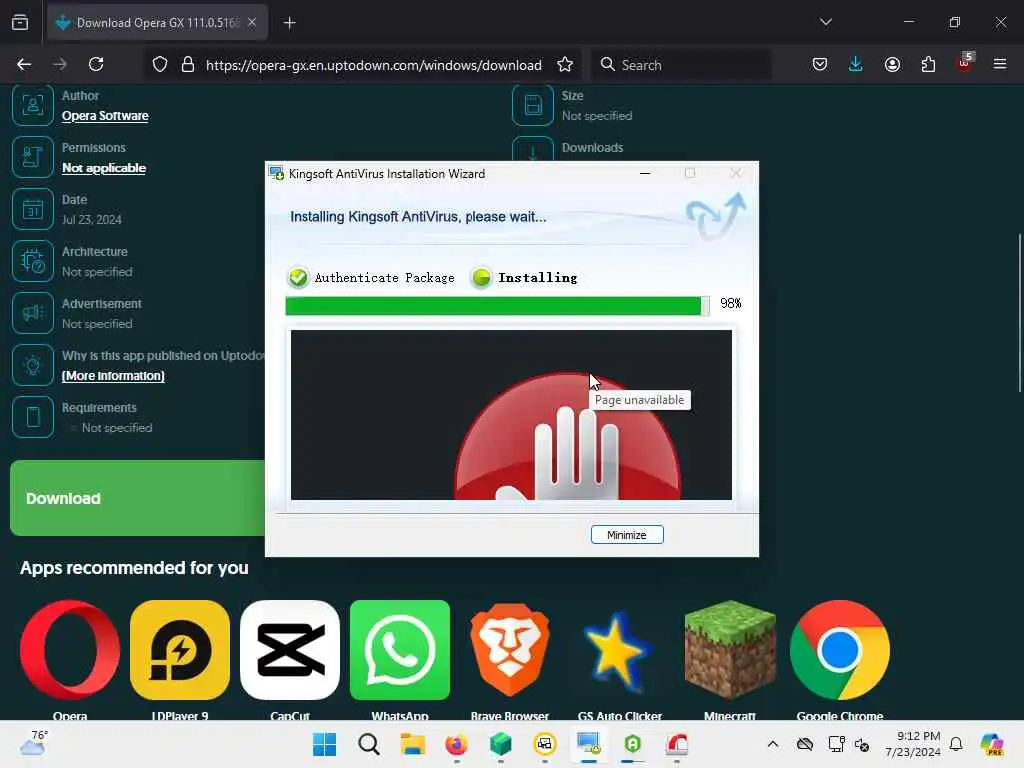The height and width of the screenshot is (768, 1024).
Task: Click the Search box in toolbar
Action: (681, 65)
